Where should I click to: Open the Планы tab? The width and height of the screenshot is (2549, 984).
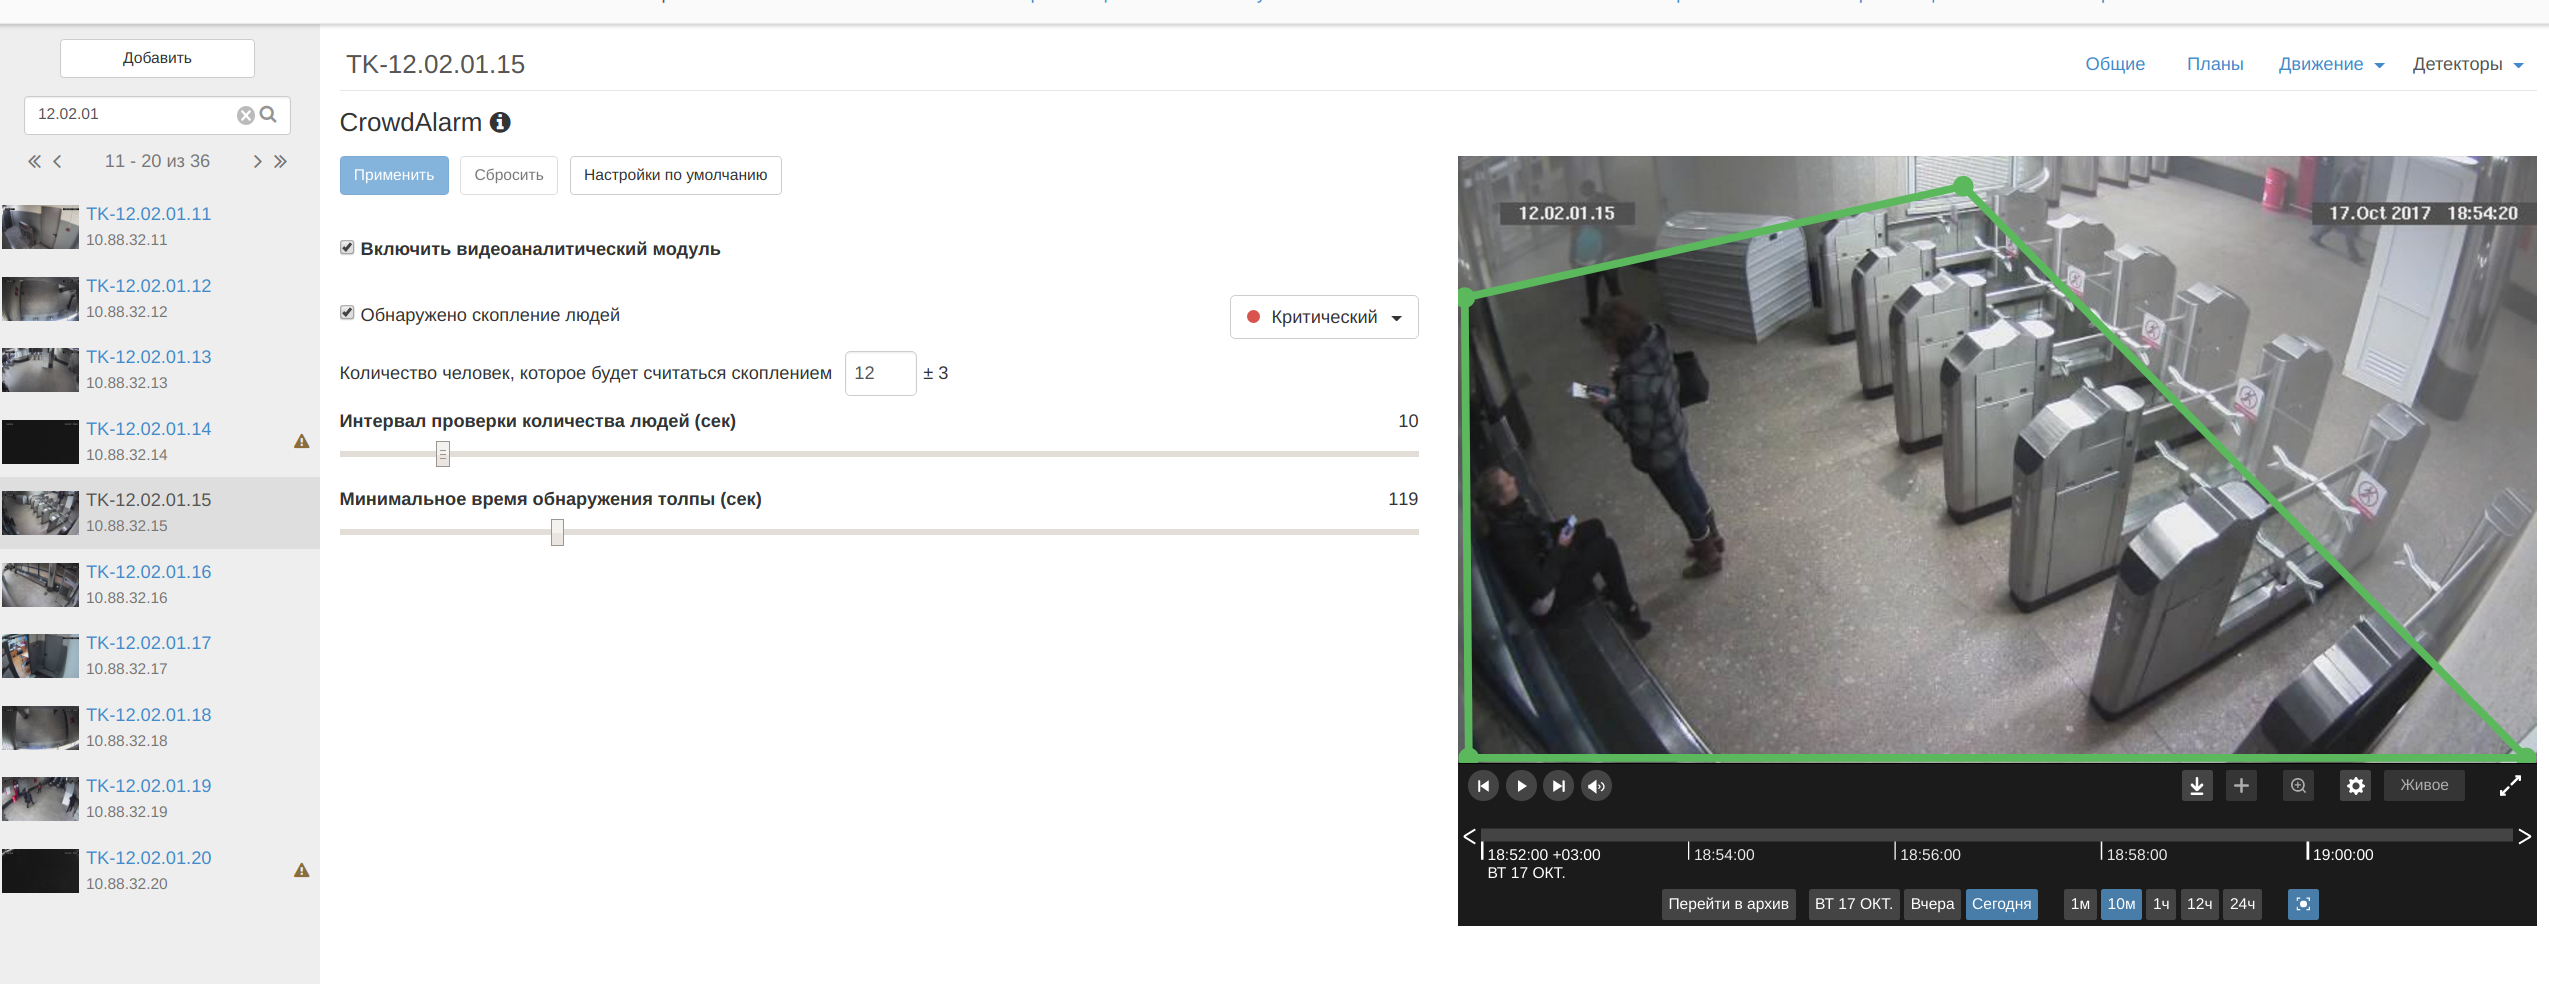point(2215,64)
